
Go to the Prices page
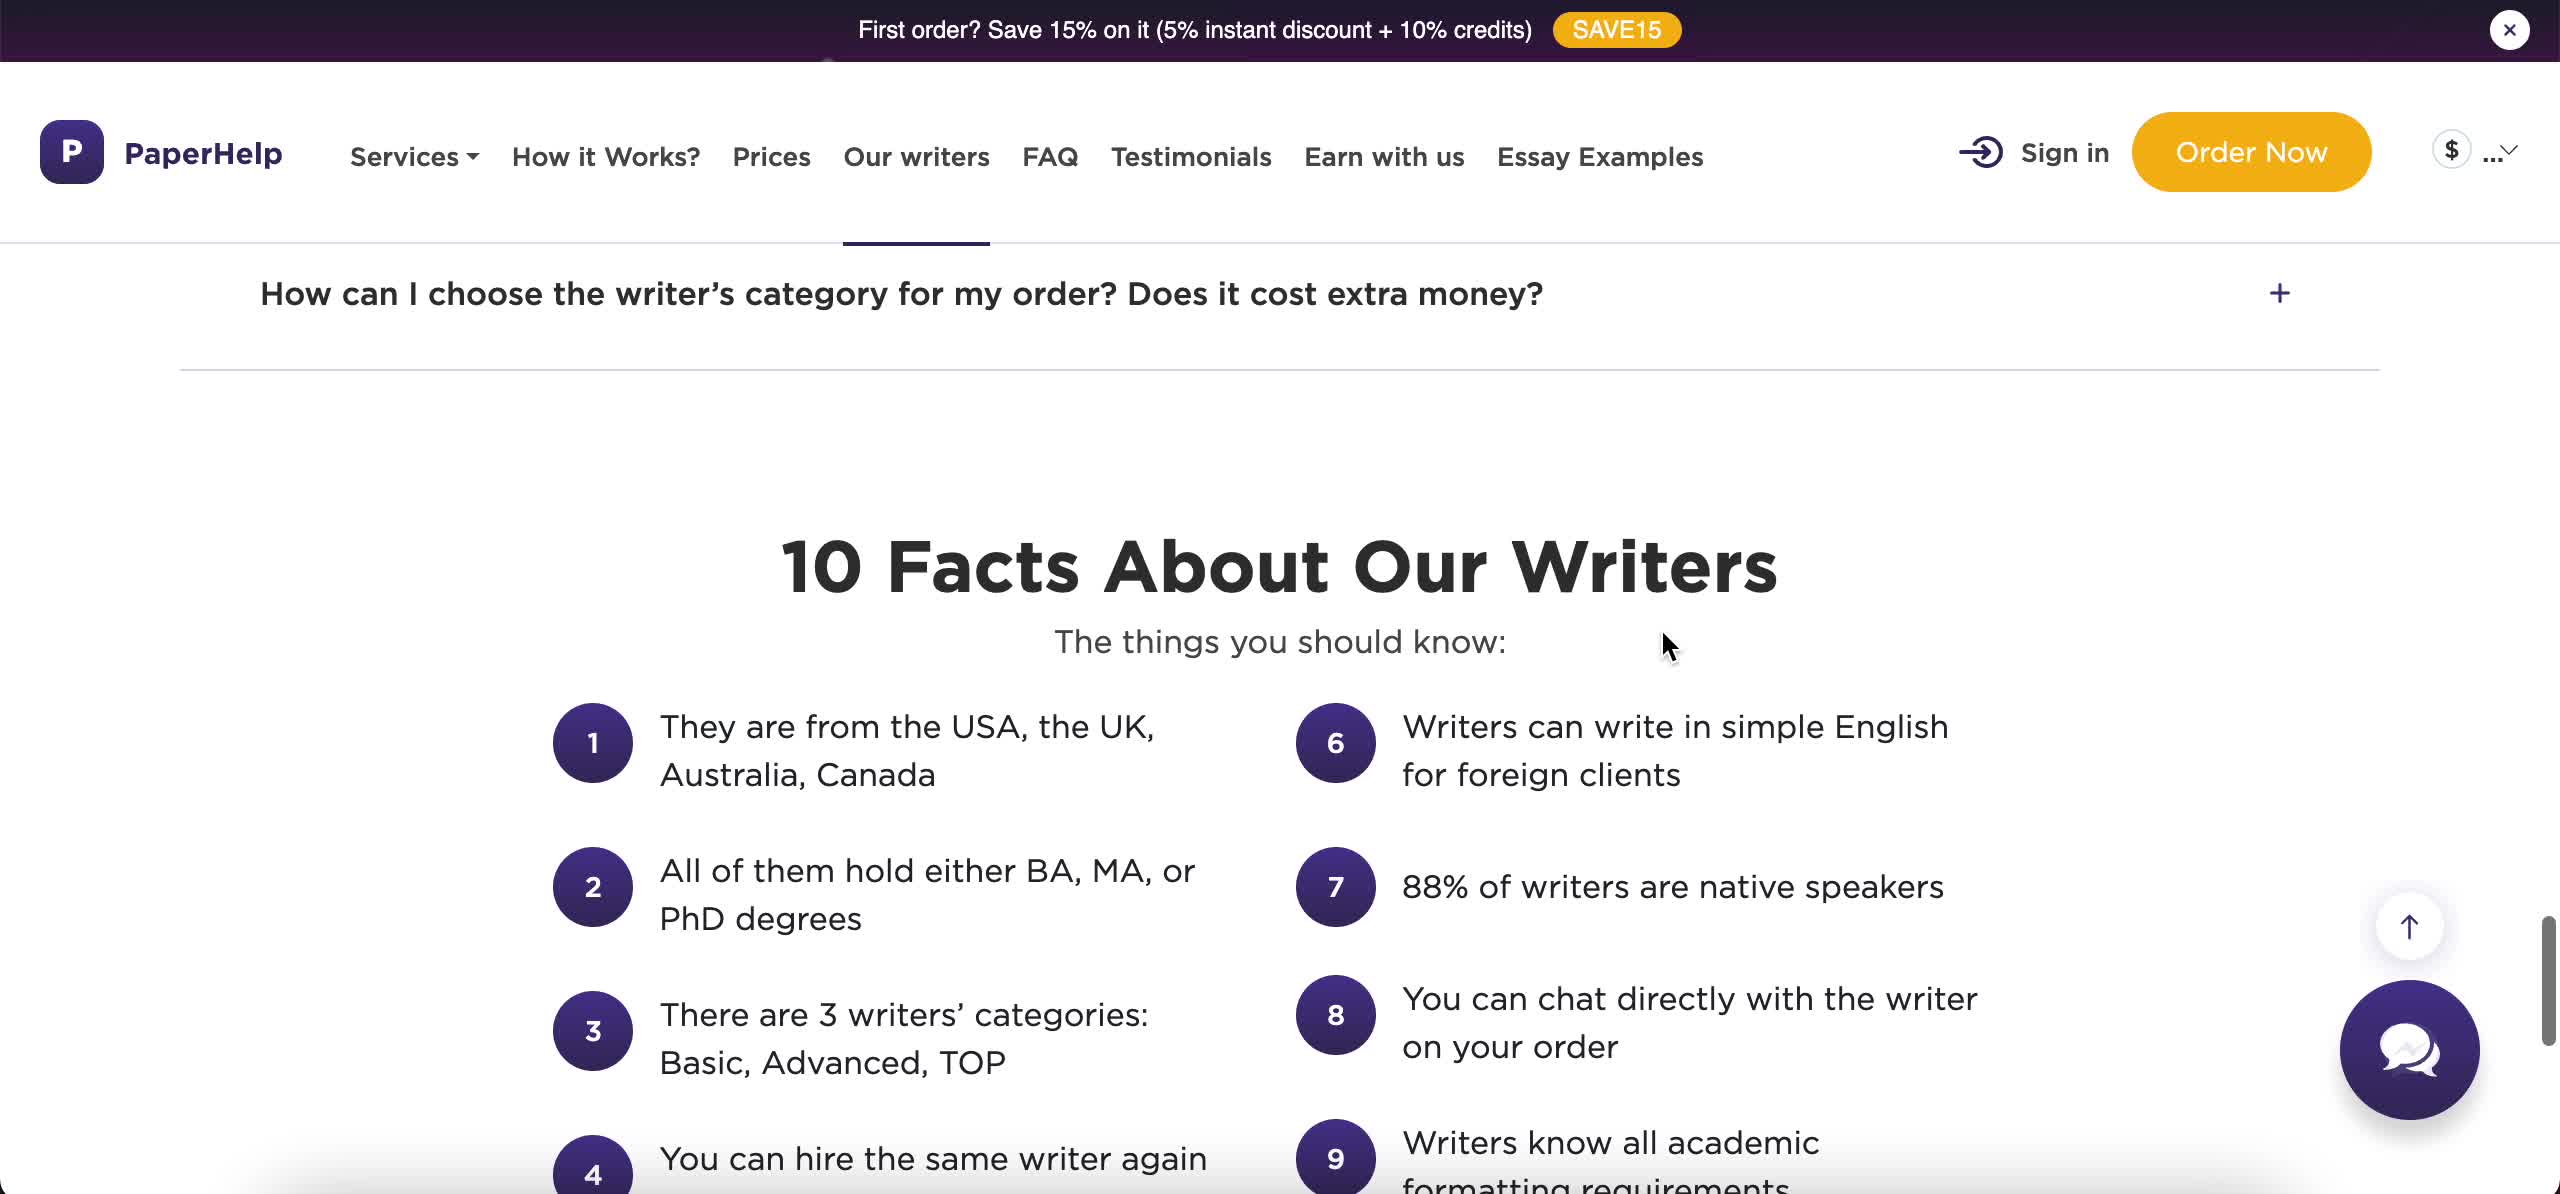[771, 157]
